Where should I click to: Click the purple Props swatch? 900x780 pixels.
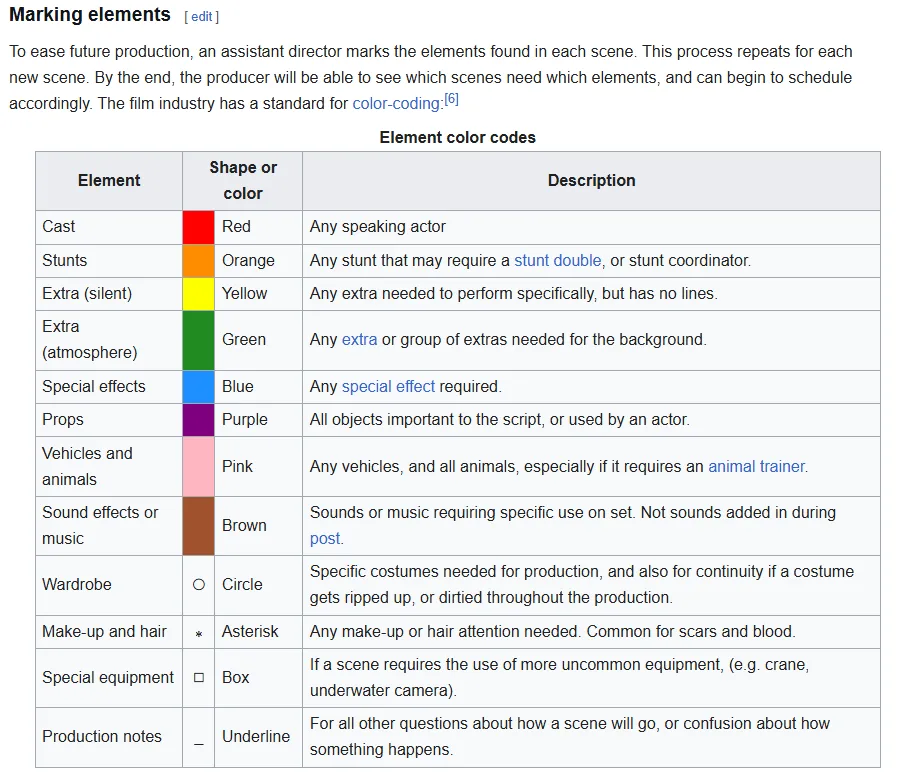click(x=199, y=420)
